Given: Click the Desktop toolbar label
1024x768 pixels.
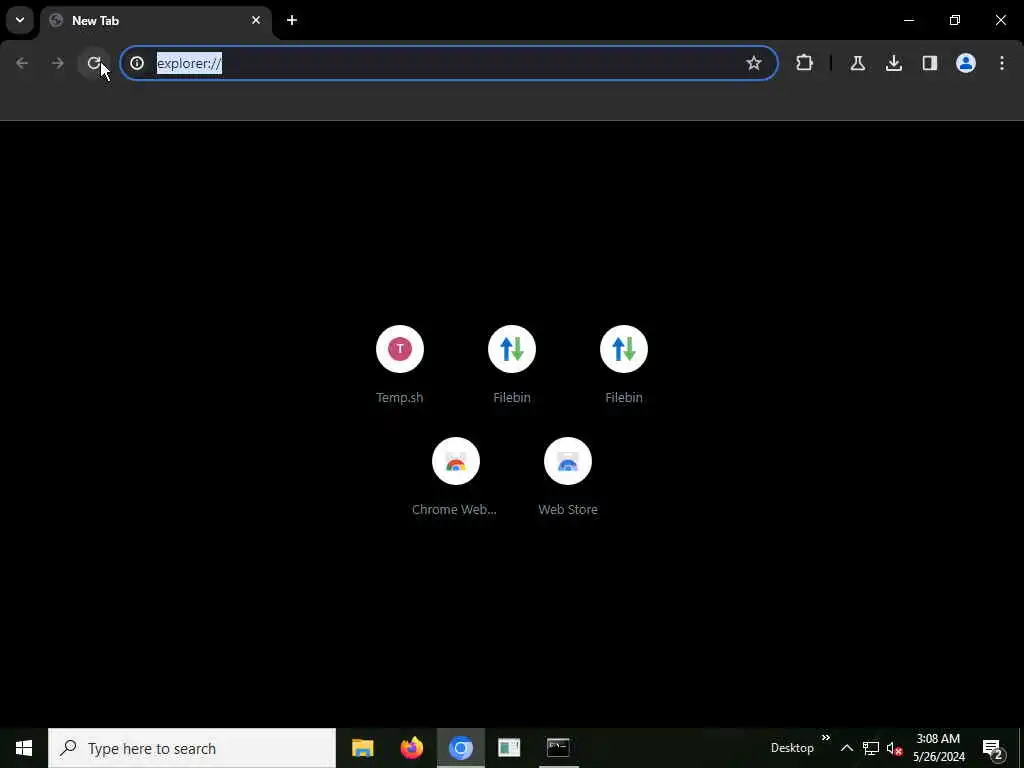Looking at the screenshot, I should click(x=792, y=748).
